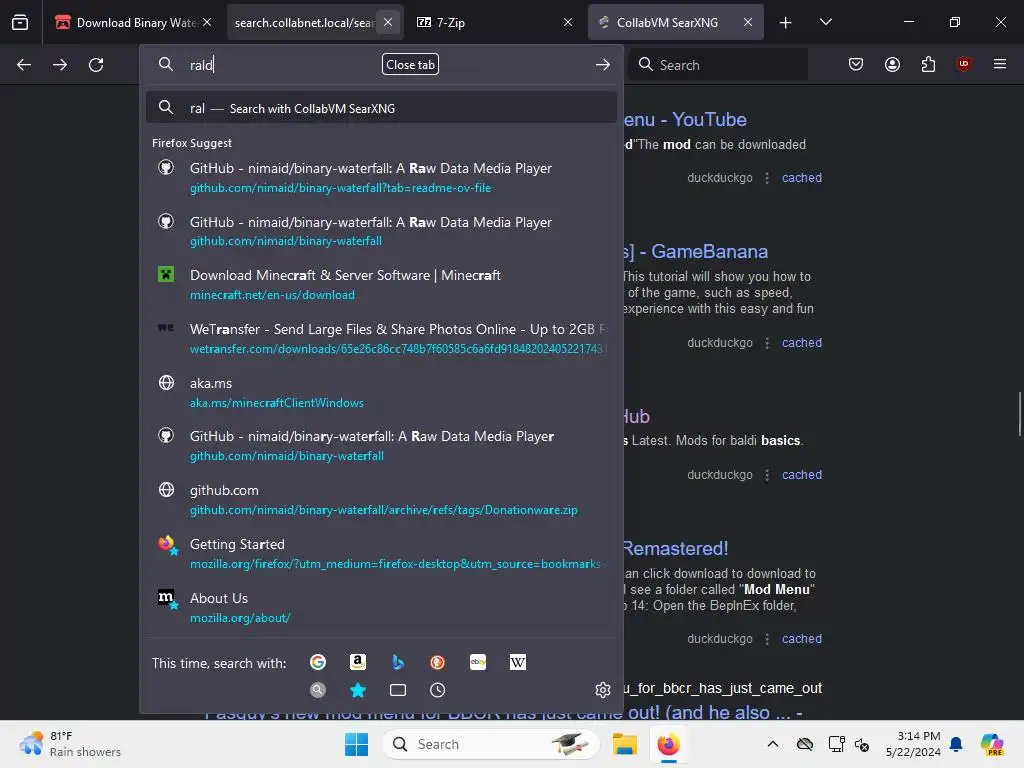Open Remastered! search result title
1024x768 pixels.
click(x=676, y=548)
